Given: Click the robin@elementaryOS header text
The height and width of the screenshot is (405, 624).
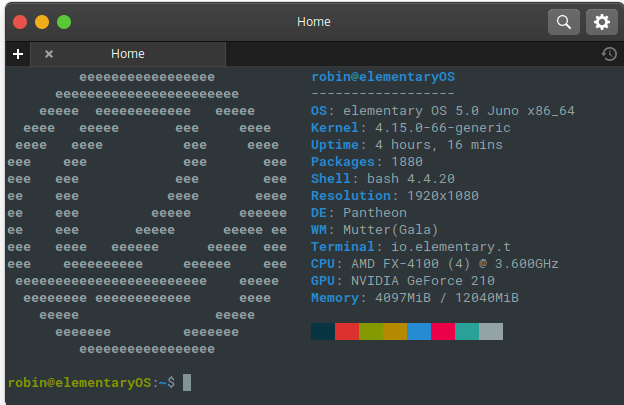Looking at the screenshot, I should [x=383, y=76].
